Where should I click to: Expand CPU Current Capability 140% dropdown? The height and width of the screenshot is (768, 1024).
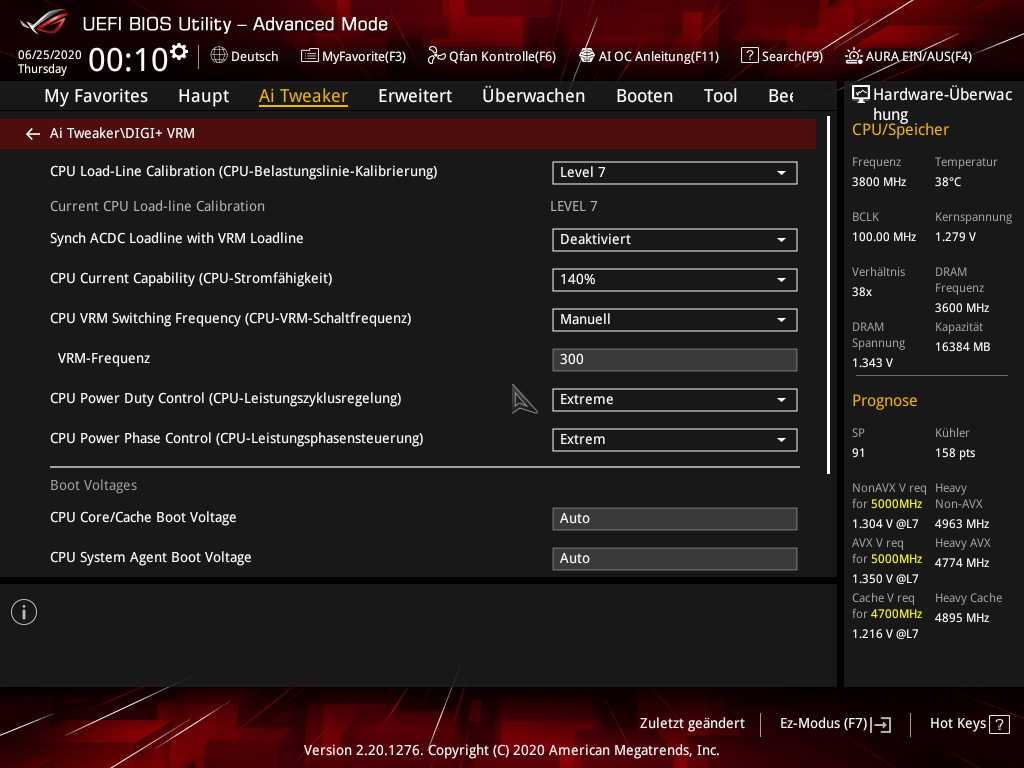click(x=675, y=280)
